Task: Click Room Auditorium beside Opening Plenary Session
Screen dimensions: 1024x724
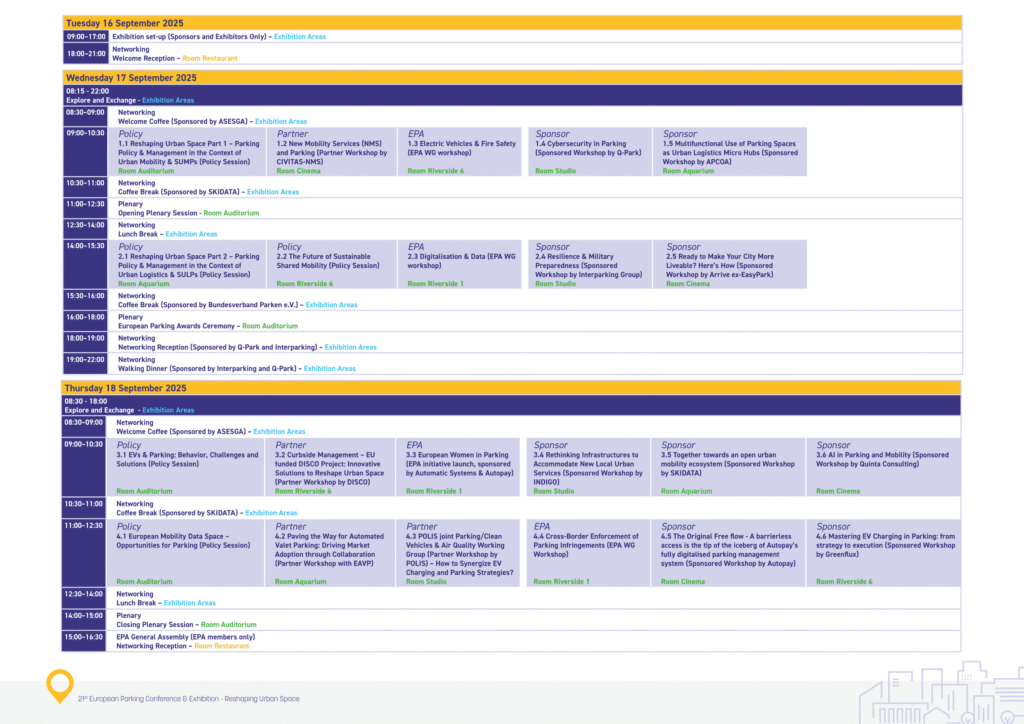Action: pos(230,213)
